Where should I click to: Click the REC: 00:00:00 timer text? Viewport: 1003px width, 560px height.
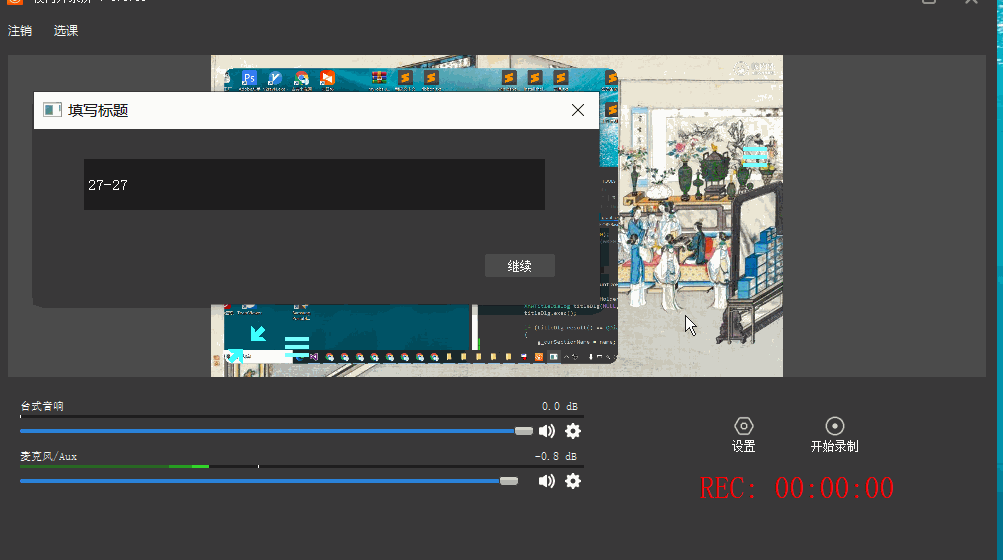click(797, 488)
